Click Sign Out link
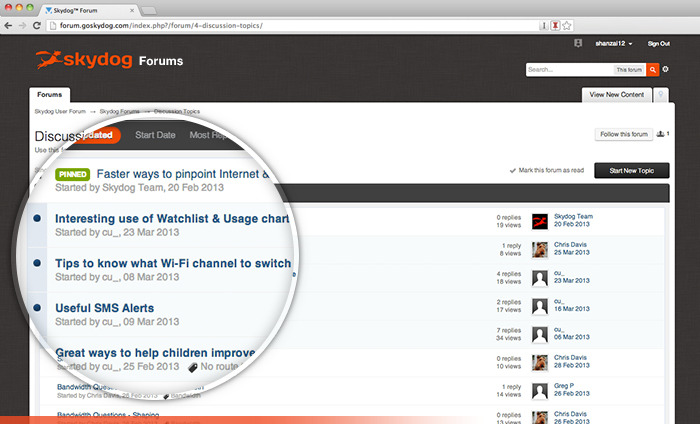 point(658,44)
